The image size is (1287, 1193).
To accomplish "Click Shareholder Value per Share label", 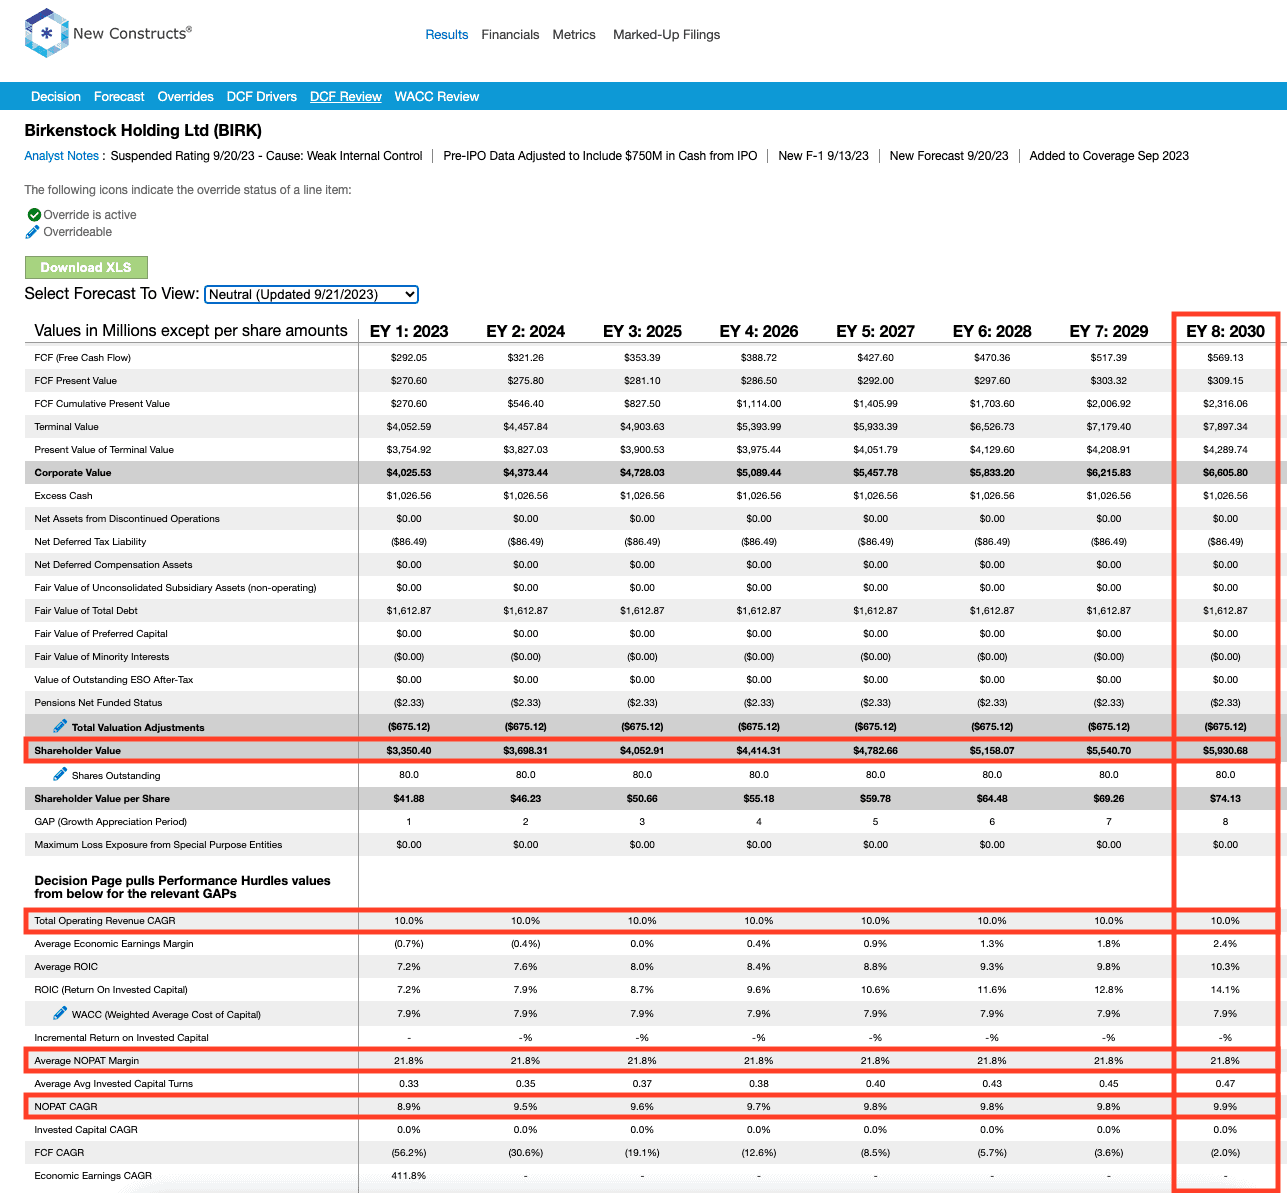I will 102,798.
